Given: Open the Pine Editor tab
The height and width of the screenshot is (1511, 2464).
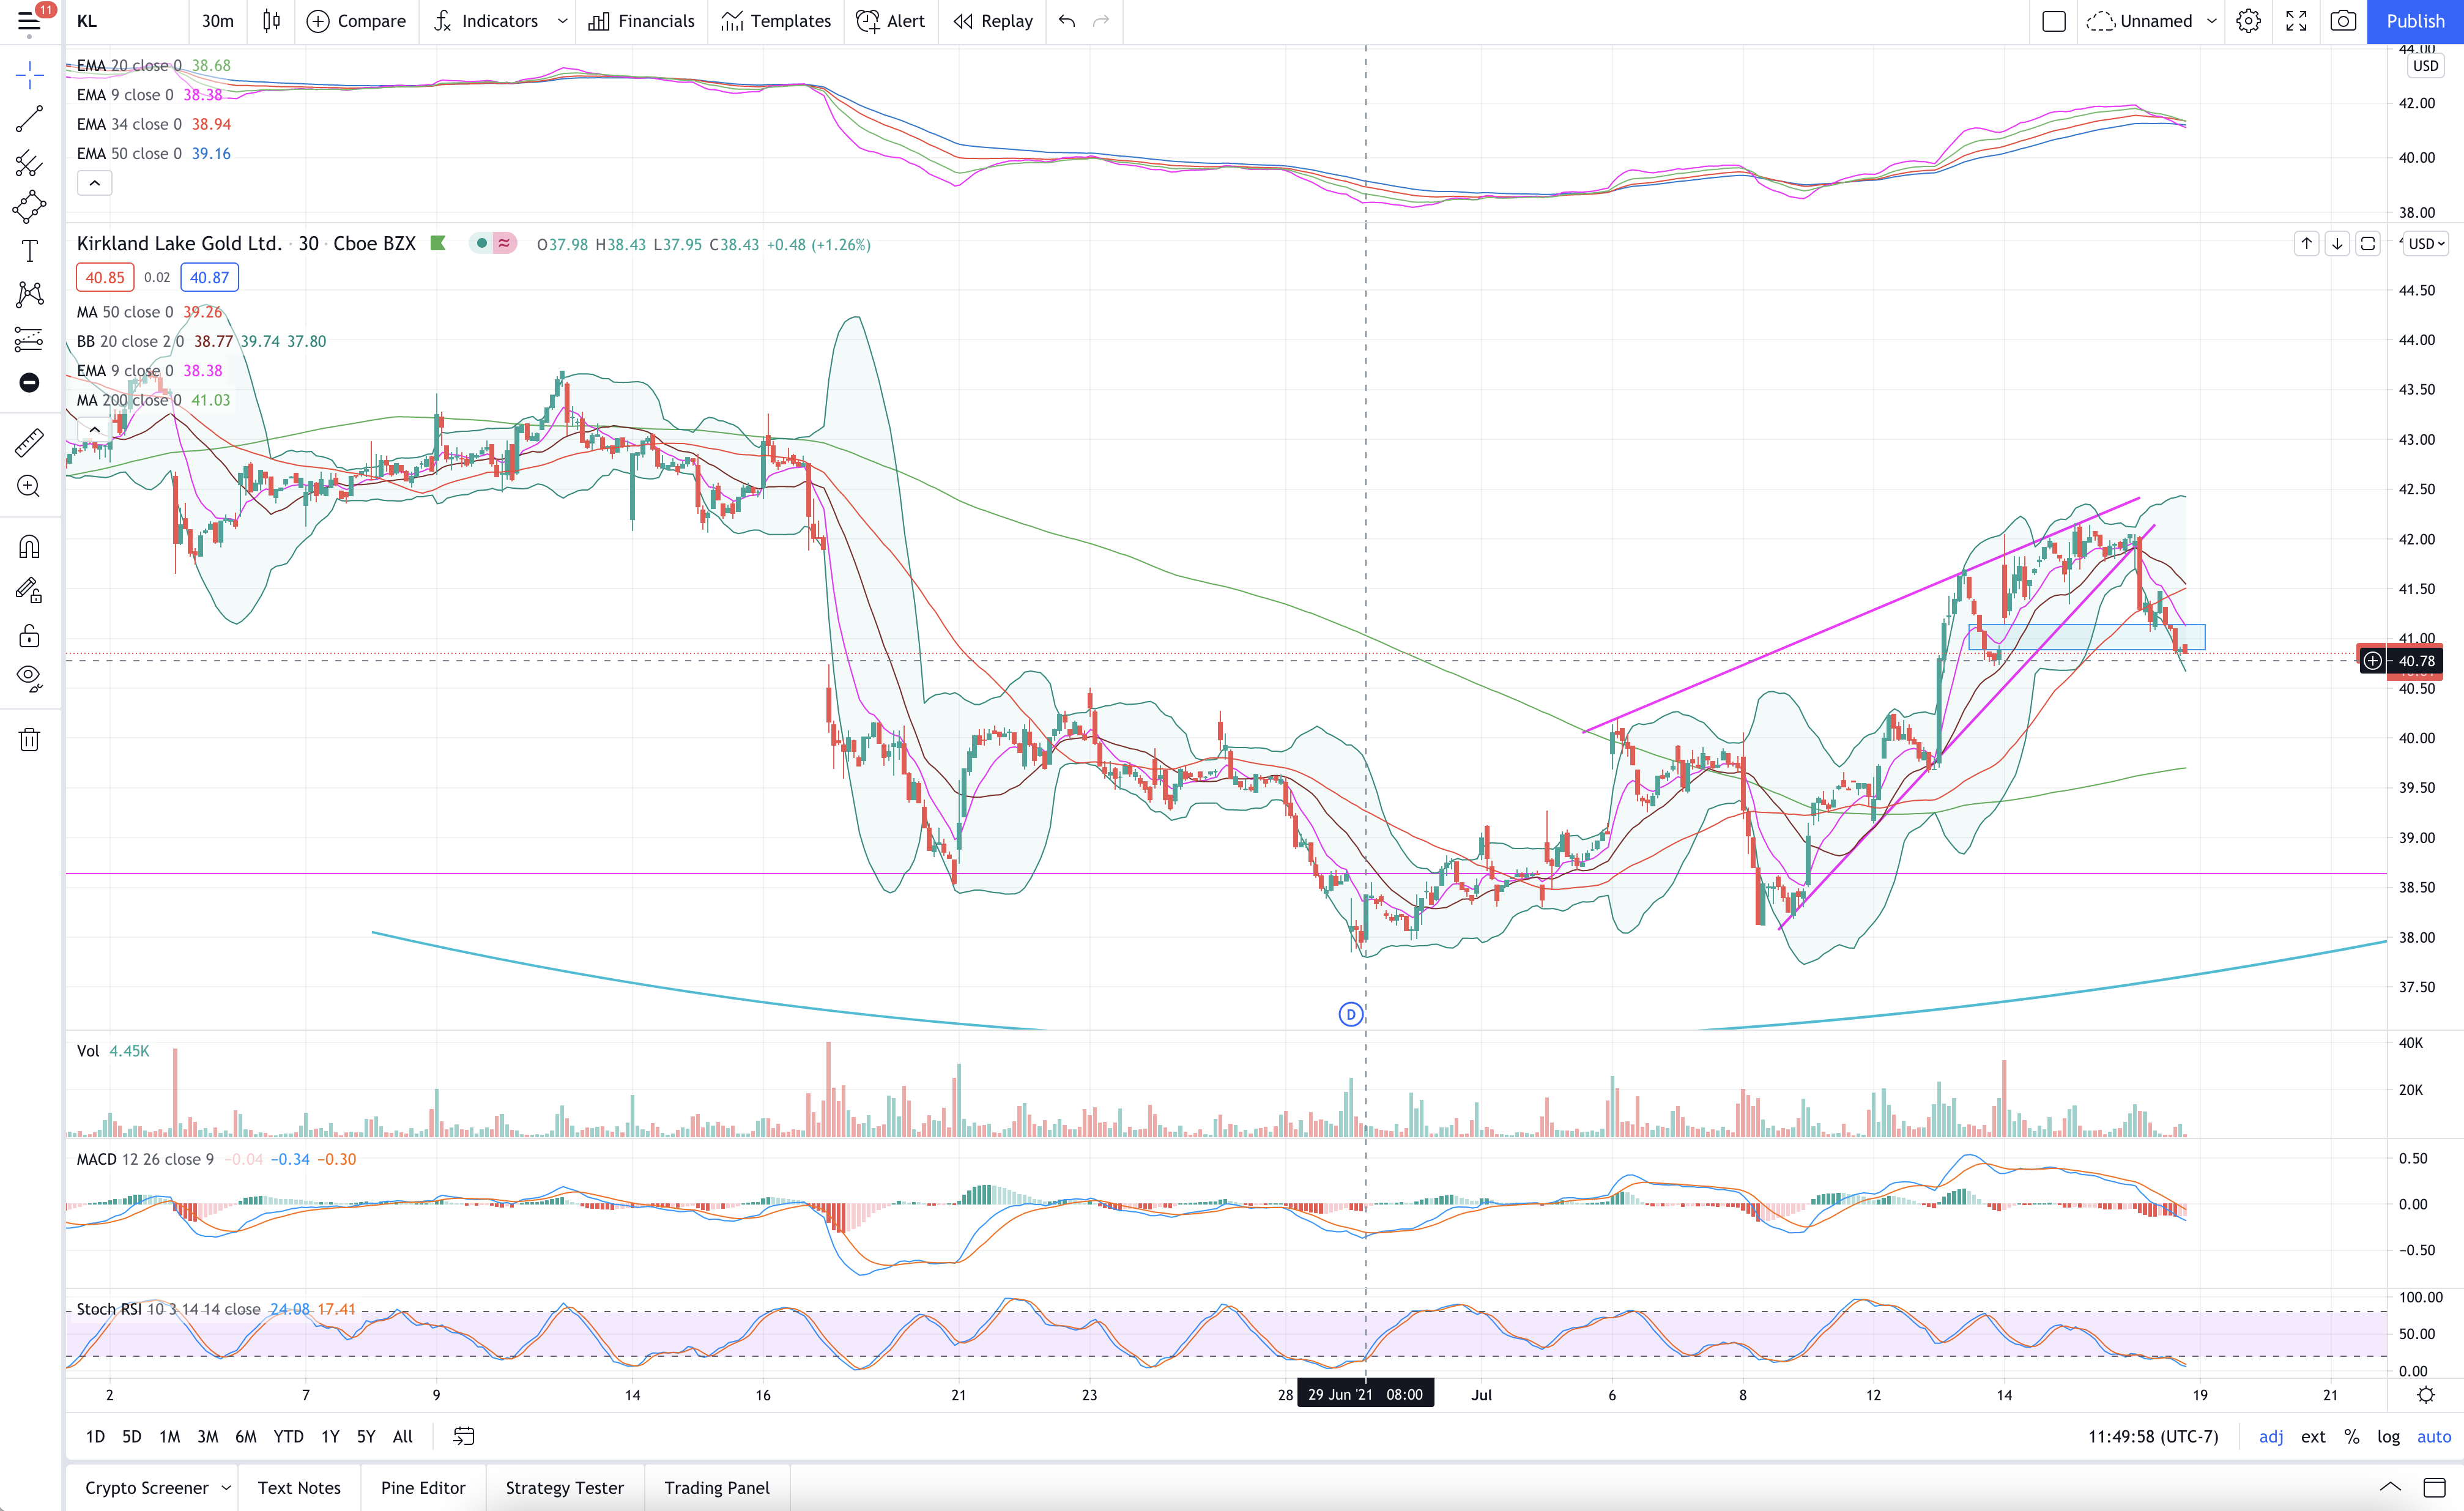Looking at the screenshot, I should click(x=423, y=1488).
